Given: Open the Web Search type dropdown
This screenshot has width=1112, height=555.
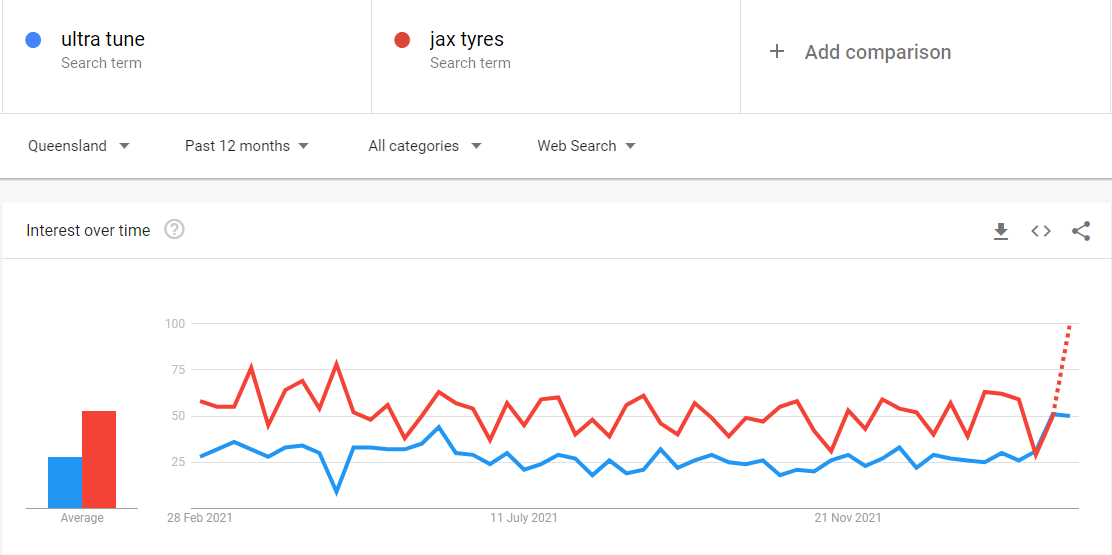Looking at the screenshot, I should coord(586,146).
